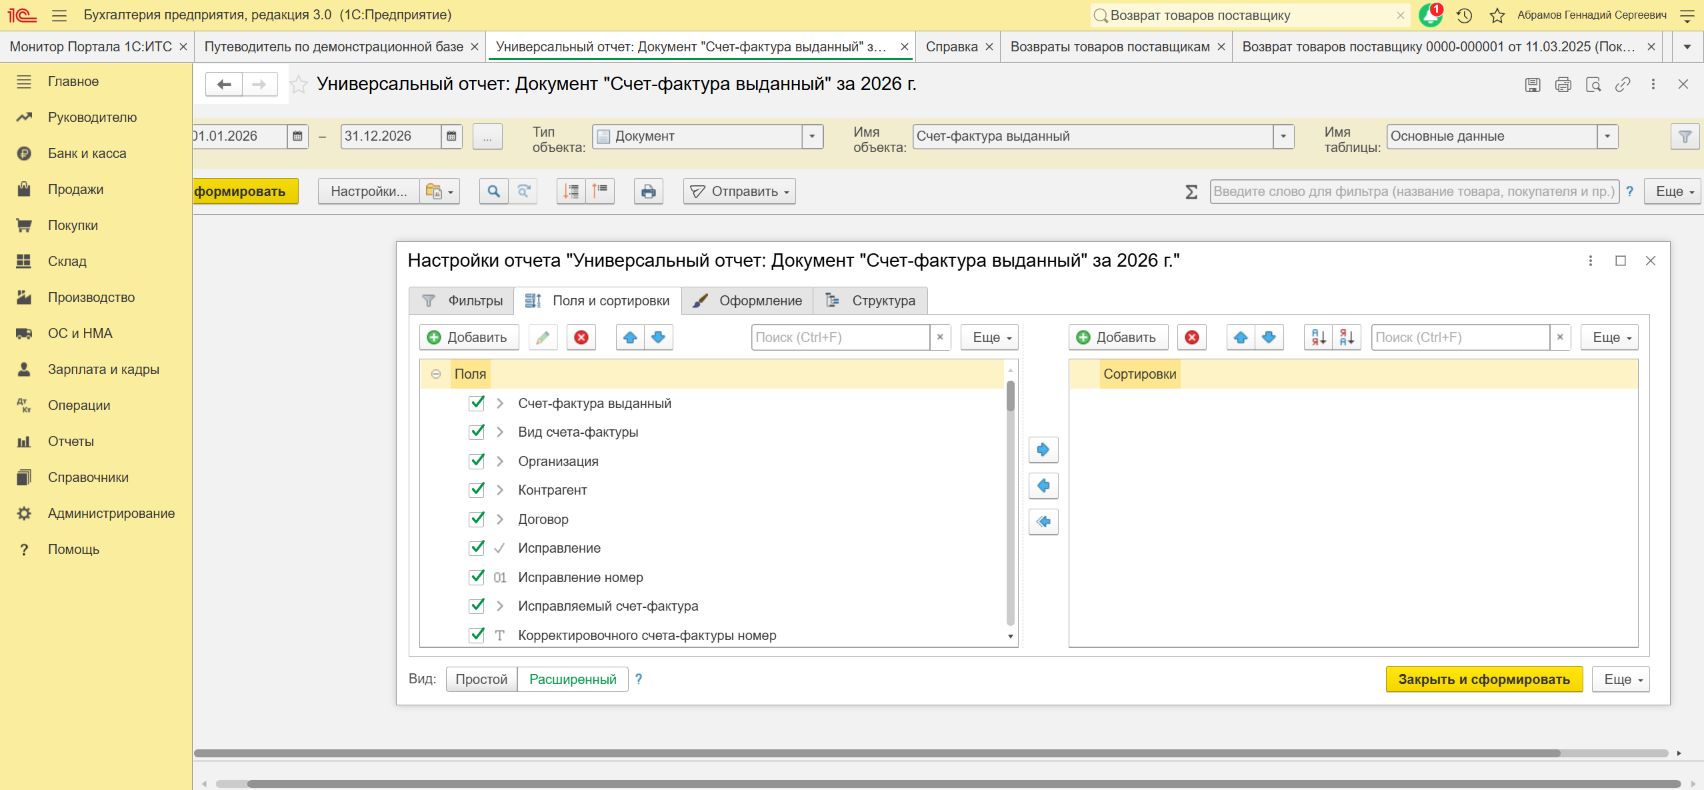This screenshot has height=790, width=1704.
Task: Open the Имя объекта dropdown
Action: [x=1283, y=136]
